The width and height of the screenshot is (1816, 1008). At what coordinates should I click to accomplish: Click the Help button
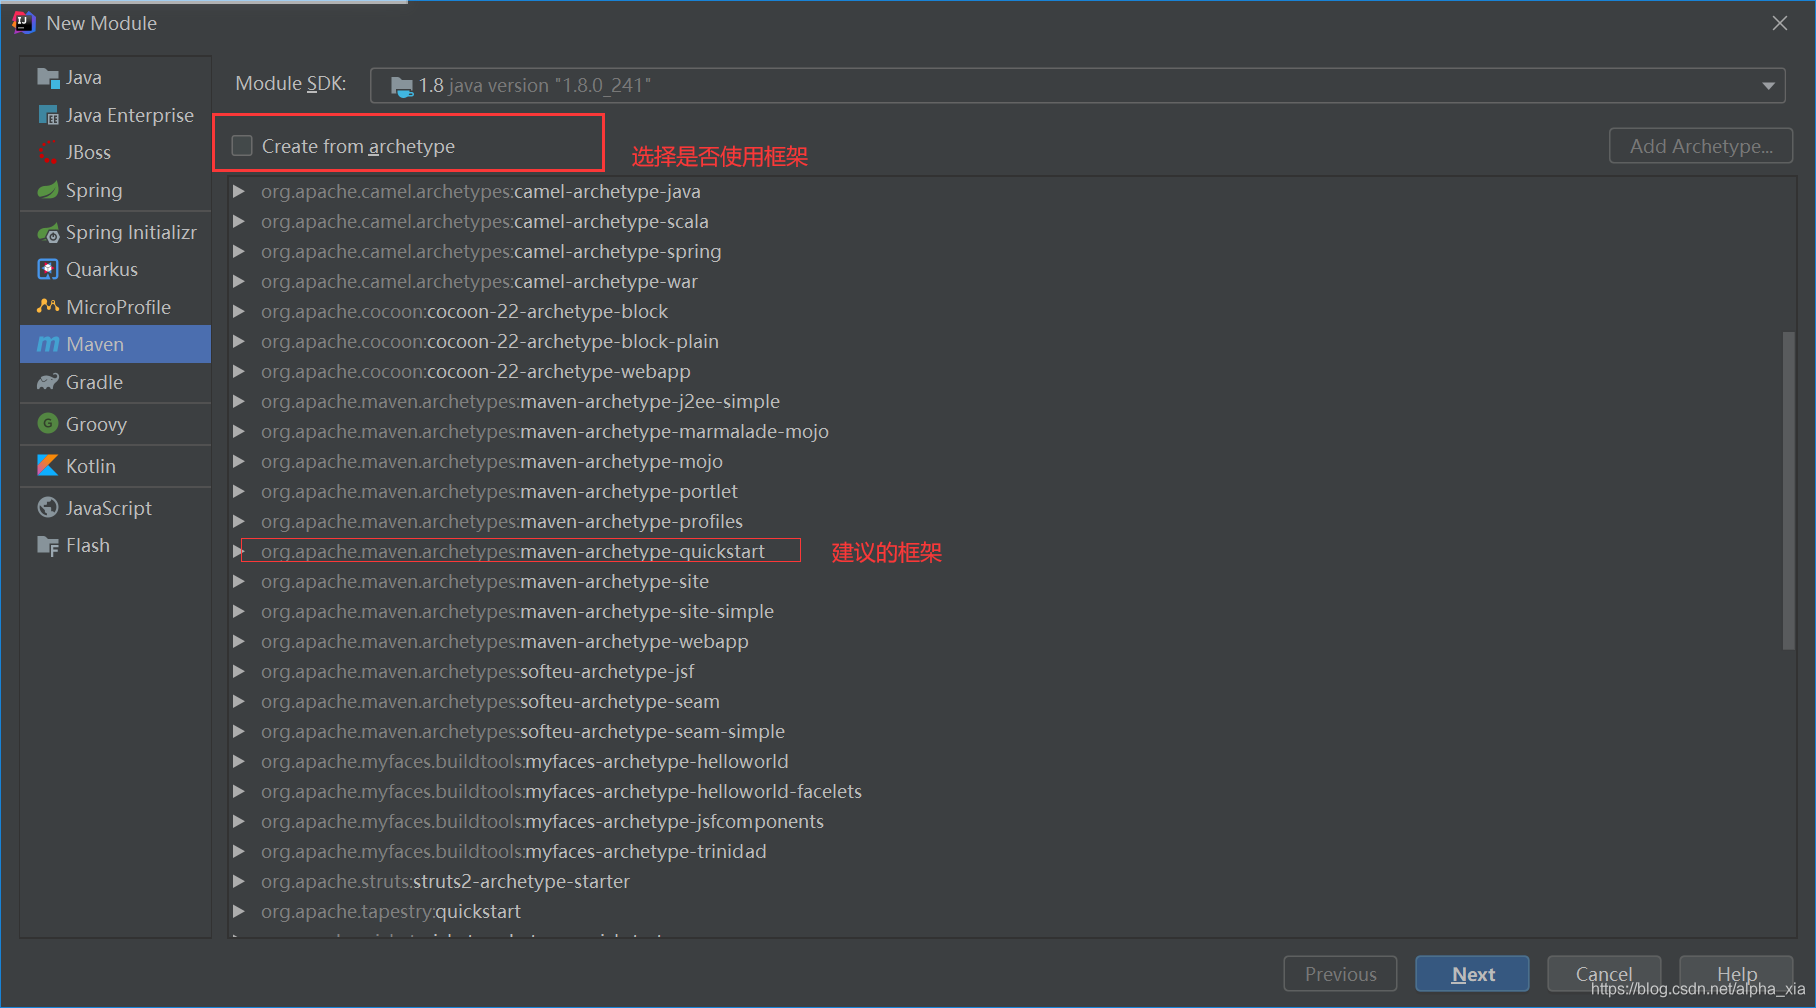[1736, 974]
